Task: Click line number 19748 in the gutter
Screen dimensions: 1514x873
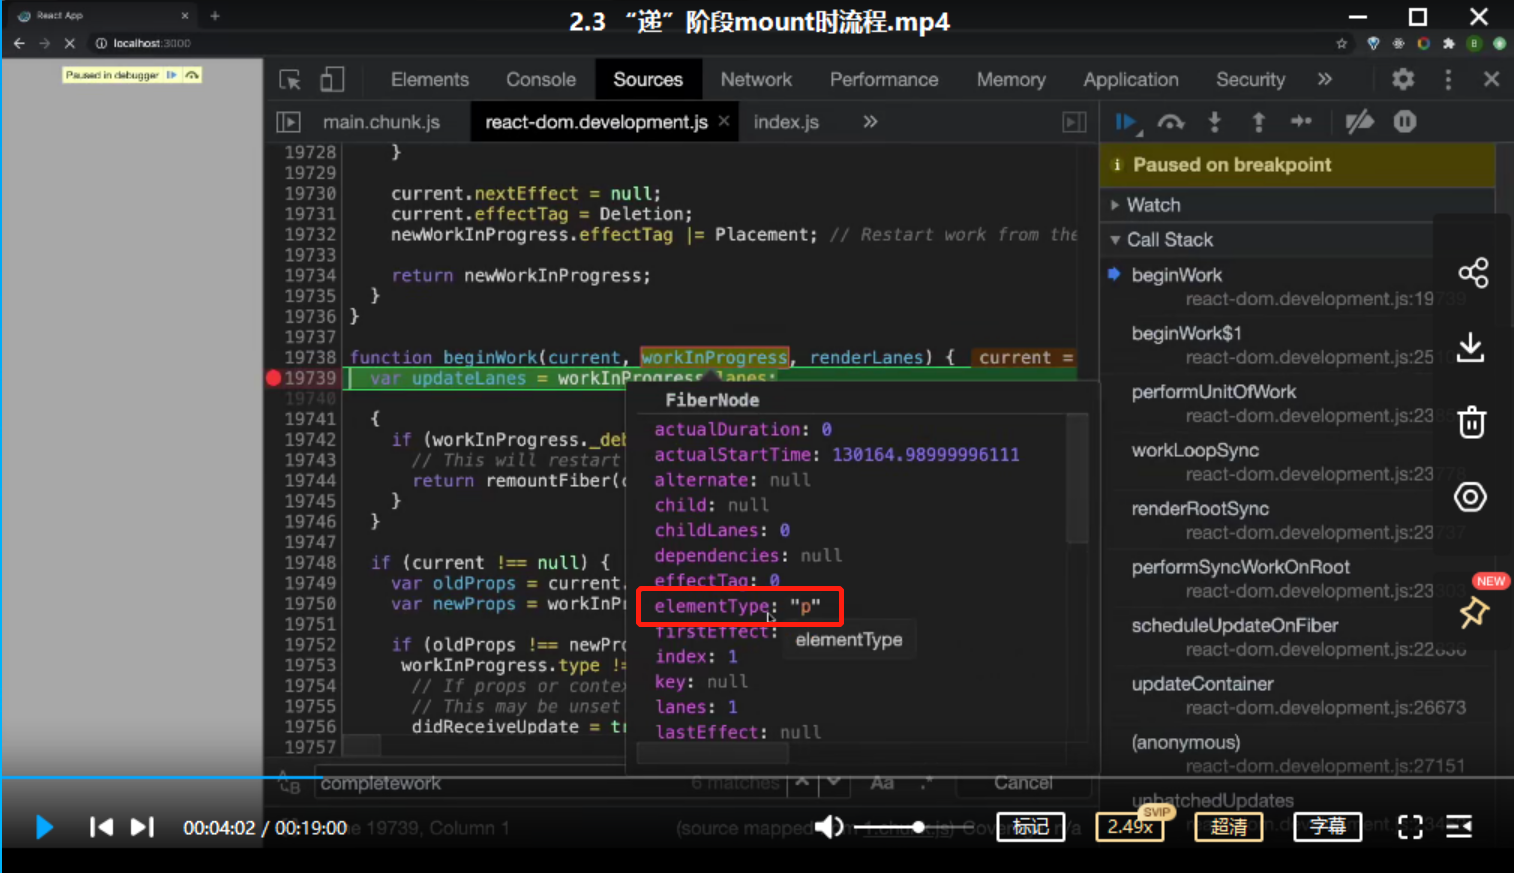Action: point(310,563)
